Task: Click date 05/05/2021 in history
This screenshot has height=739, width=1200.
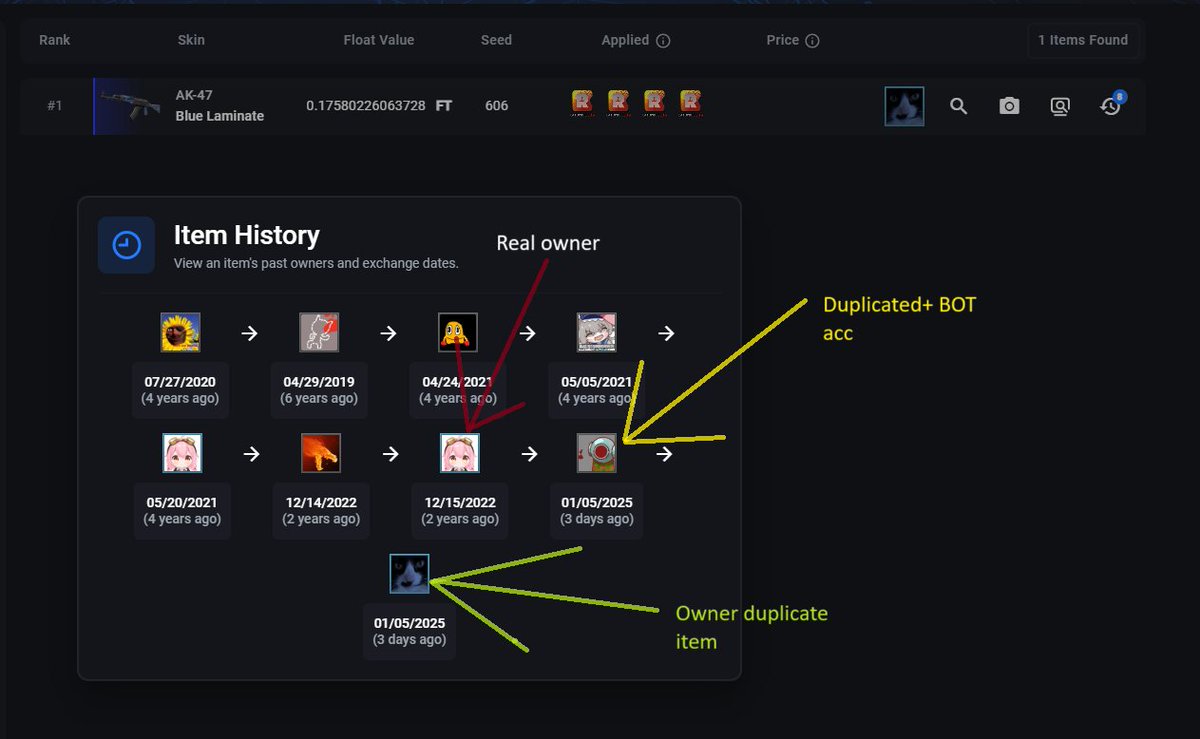Action: (597, 382)
